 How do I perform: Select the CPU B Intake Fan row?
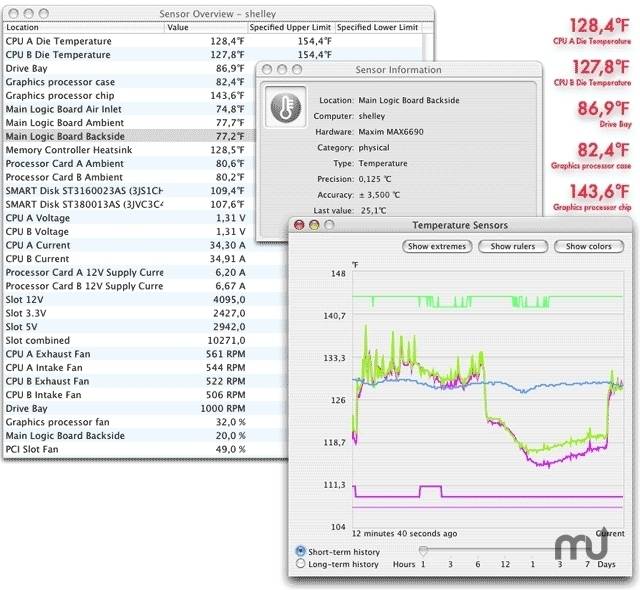pos(145,395)
